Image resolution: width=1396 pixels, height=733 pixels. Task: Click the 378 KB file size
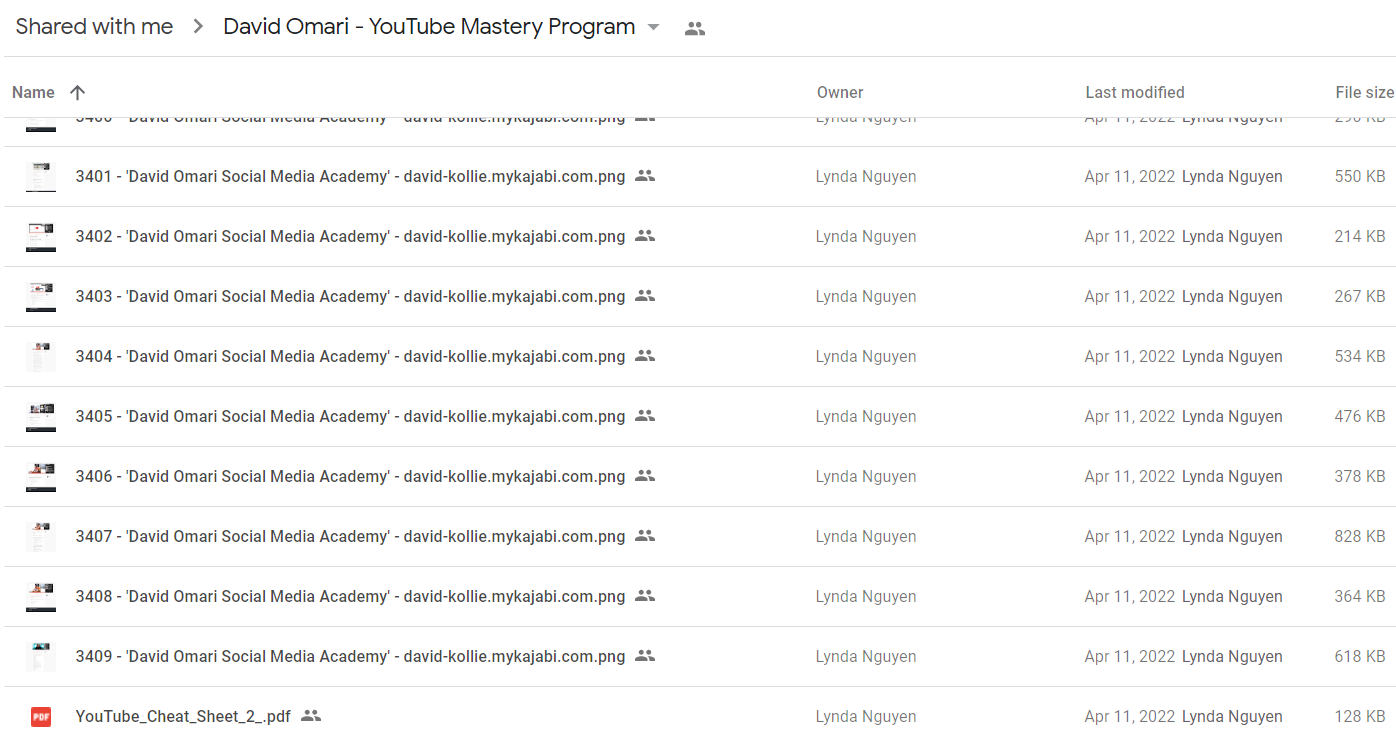[1360, 476]
